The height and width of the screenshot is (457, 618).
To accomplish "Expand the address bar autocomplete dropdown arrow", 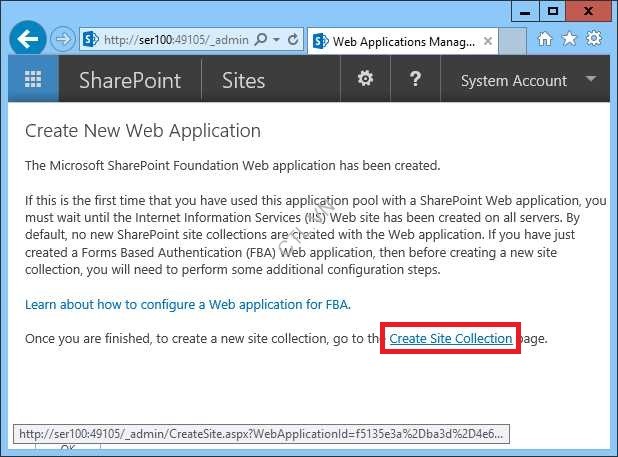I will click(x=276, y=40).
